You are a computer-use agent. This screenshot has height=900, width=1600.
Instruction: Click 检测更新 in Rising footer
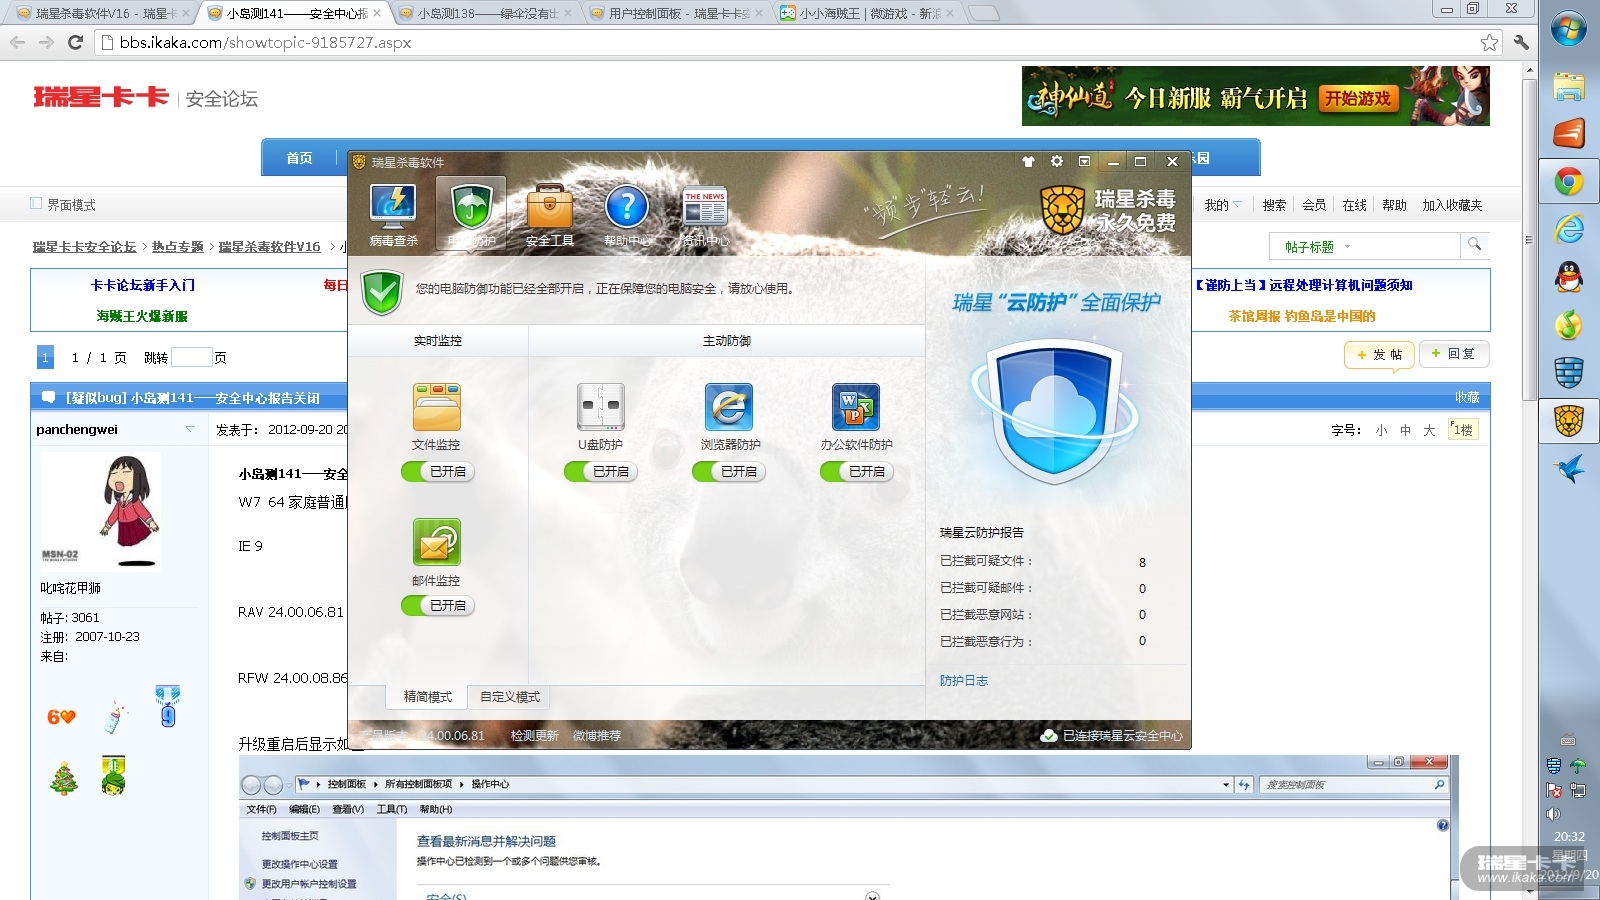pos(535,736)
